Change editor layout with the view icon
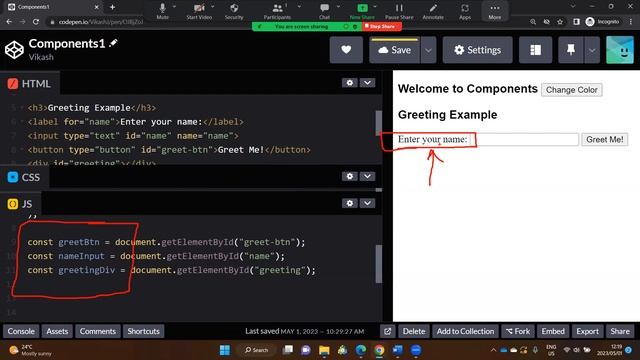This screenshot has width=640, height=360. point(535,50)
